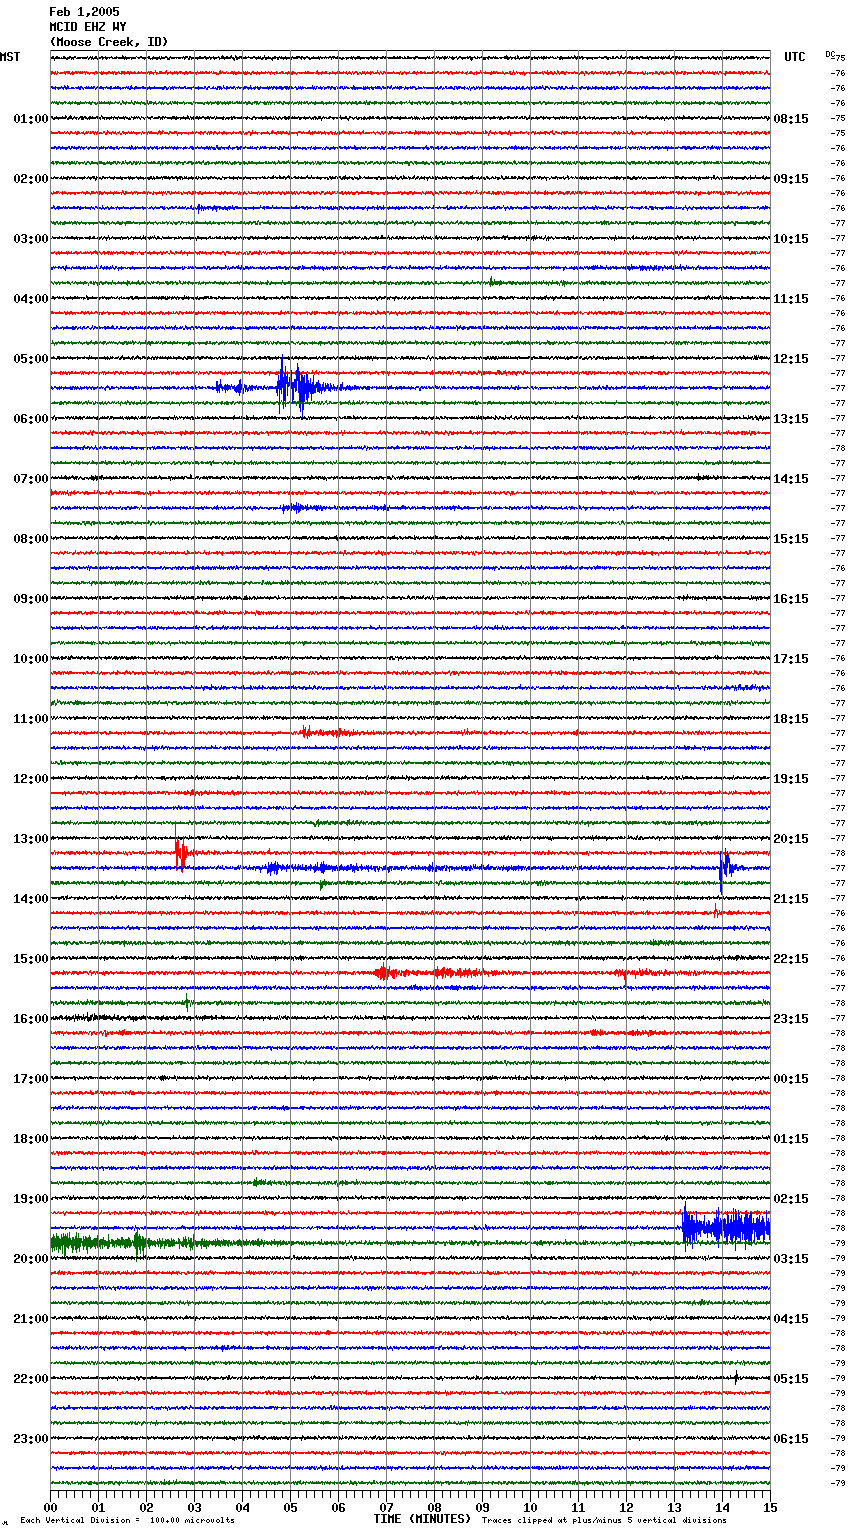
Task: Click the 02:15 UTC time label
Action: (791, 1199)
